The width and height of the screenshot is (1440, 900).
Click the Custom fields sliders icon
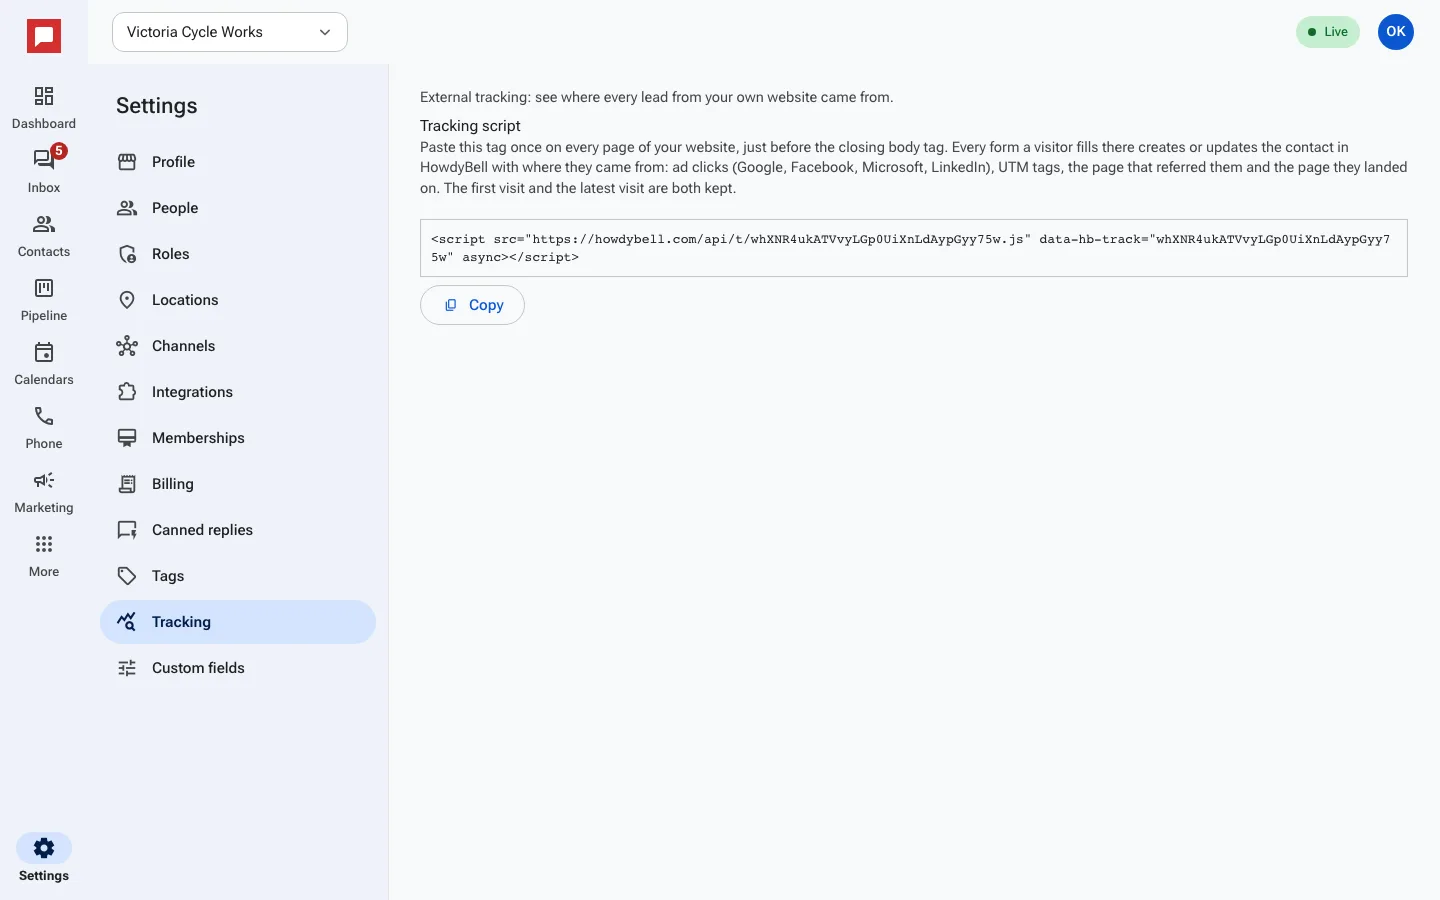pyautogui.click(x=127, y=668)
